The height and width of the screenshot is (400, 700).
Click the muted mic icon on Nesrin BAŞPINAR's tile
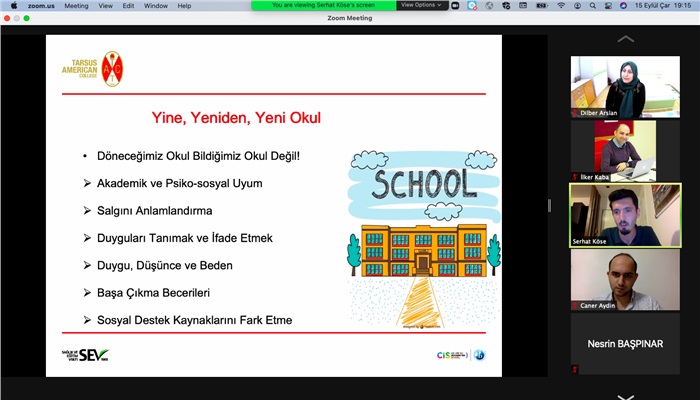click(x=575, y=369)
